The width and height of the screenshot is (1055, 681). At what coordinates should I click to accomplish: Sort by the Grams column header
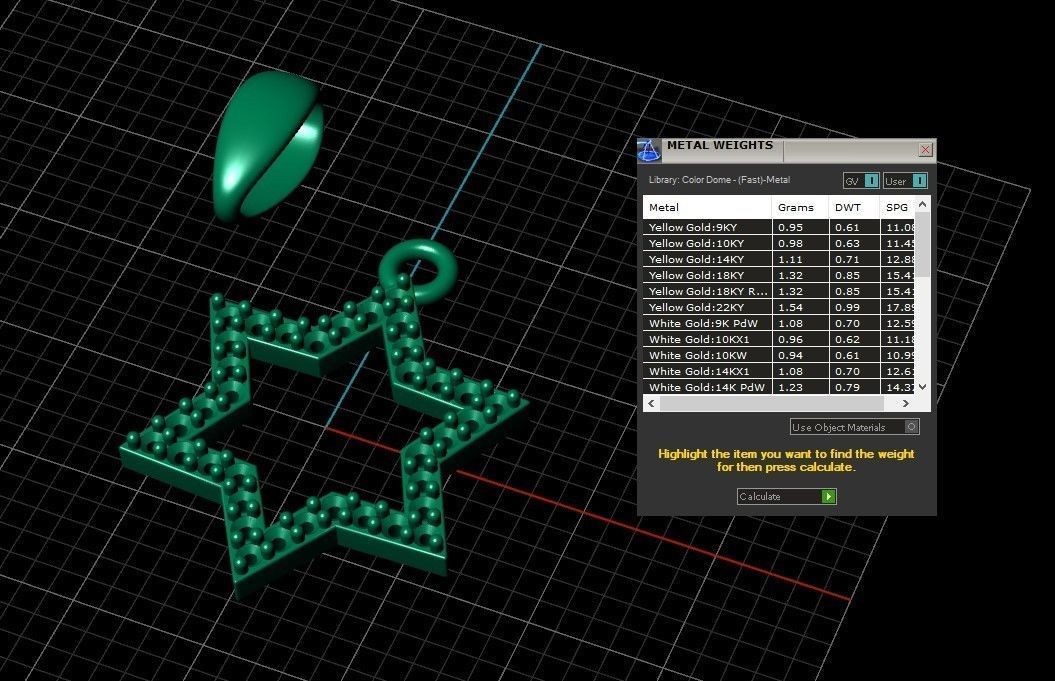tap(800, 207)
